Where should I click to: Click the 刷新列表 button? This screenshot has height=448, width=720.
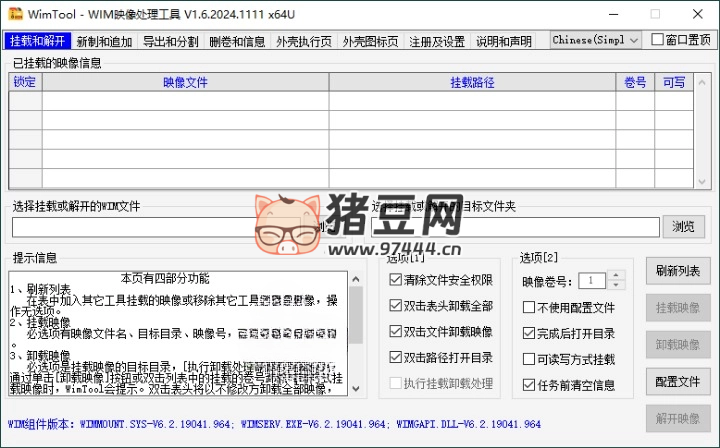coord(678,271)
